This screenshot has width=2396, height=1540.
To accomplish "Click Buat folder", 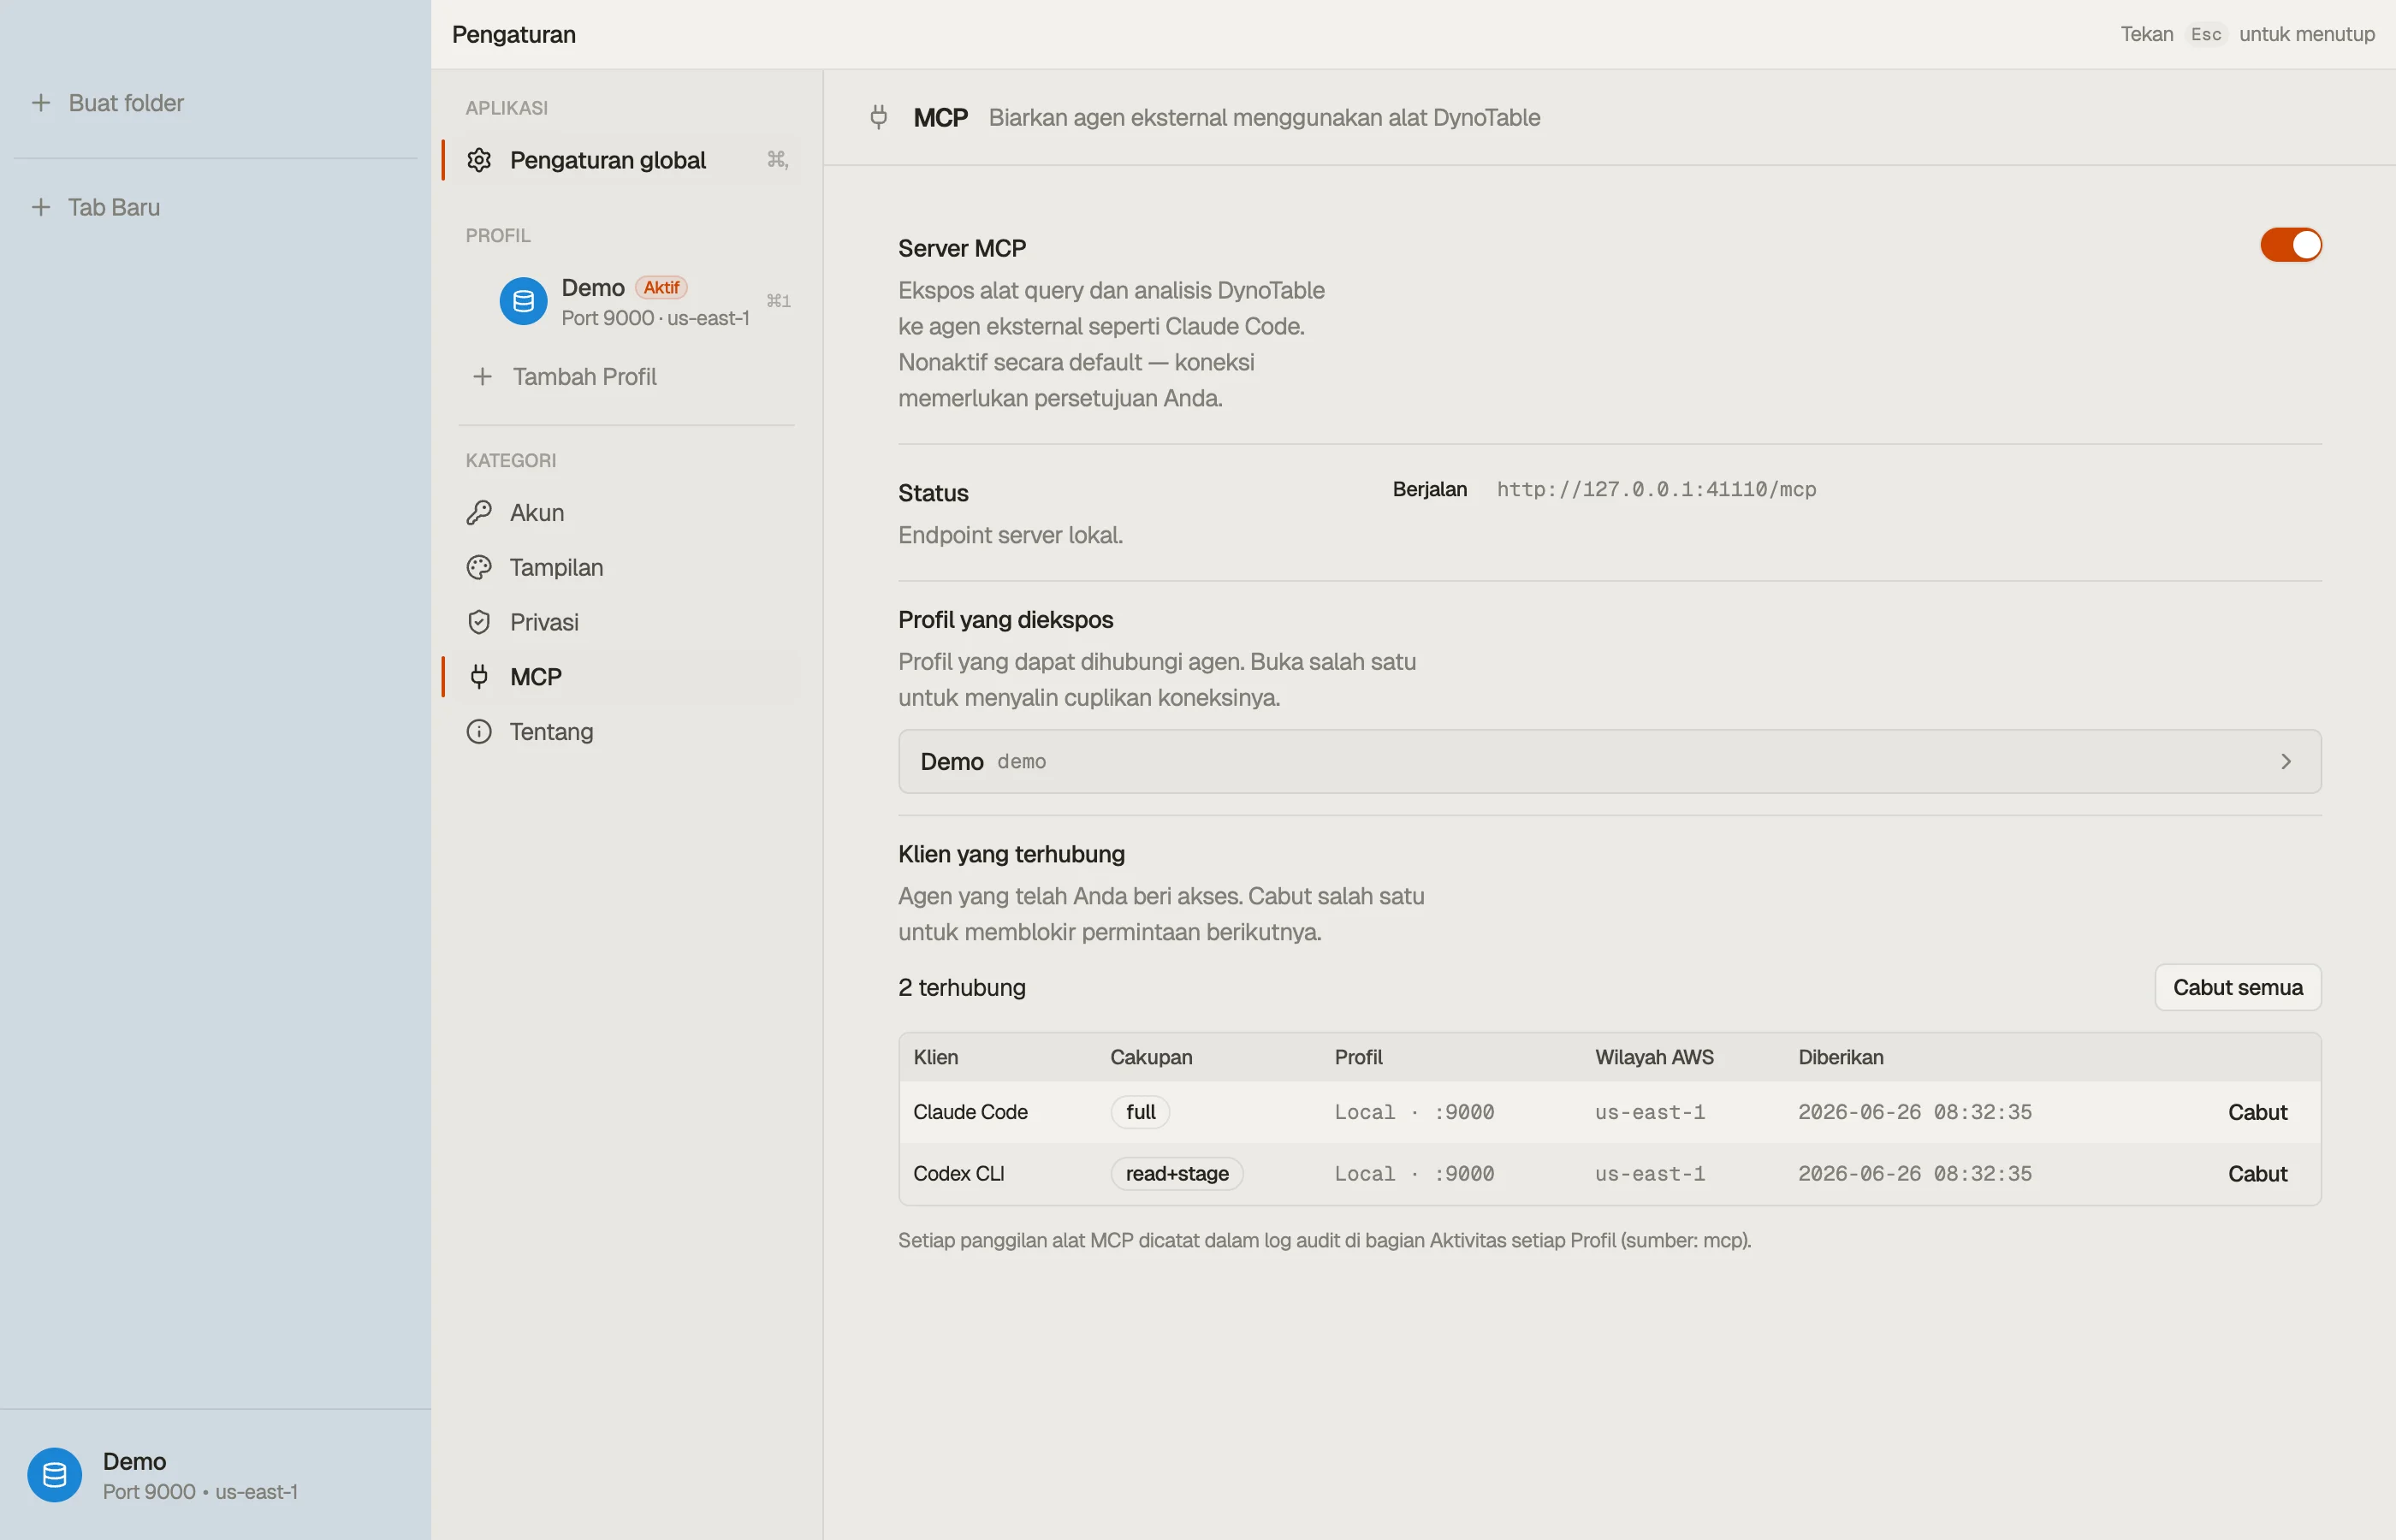I will [126, 103].
